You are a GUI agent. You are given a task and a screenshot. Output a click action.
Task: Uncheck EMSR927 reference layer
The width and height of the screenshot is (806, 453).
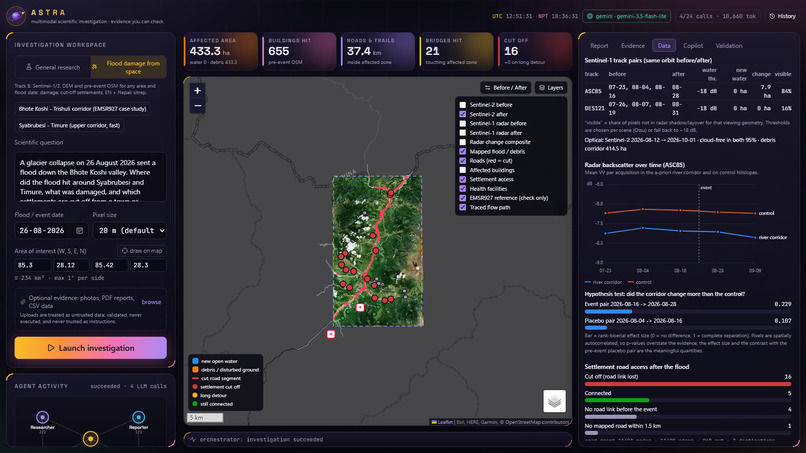[x=463, y=198]
